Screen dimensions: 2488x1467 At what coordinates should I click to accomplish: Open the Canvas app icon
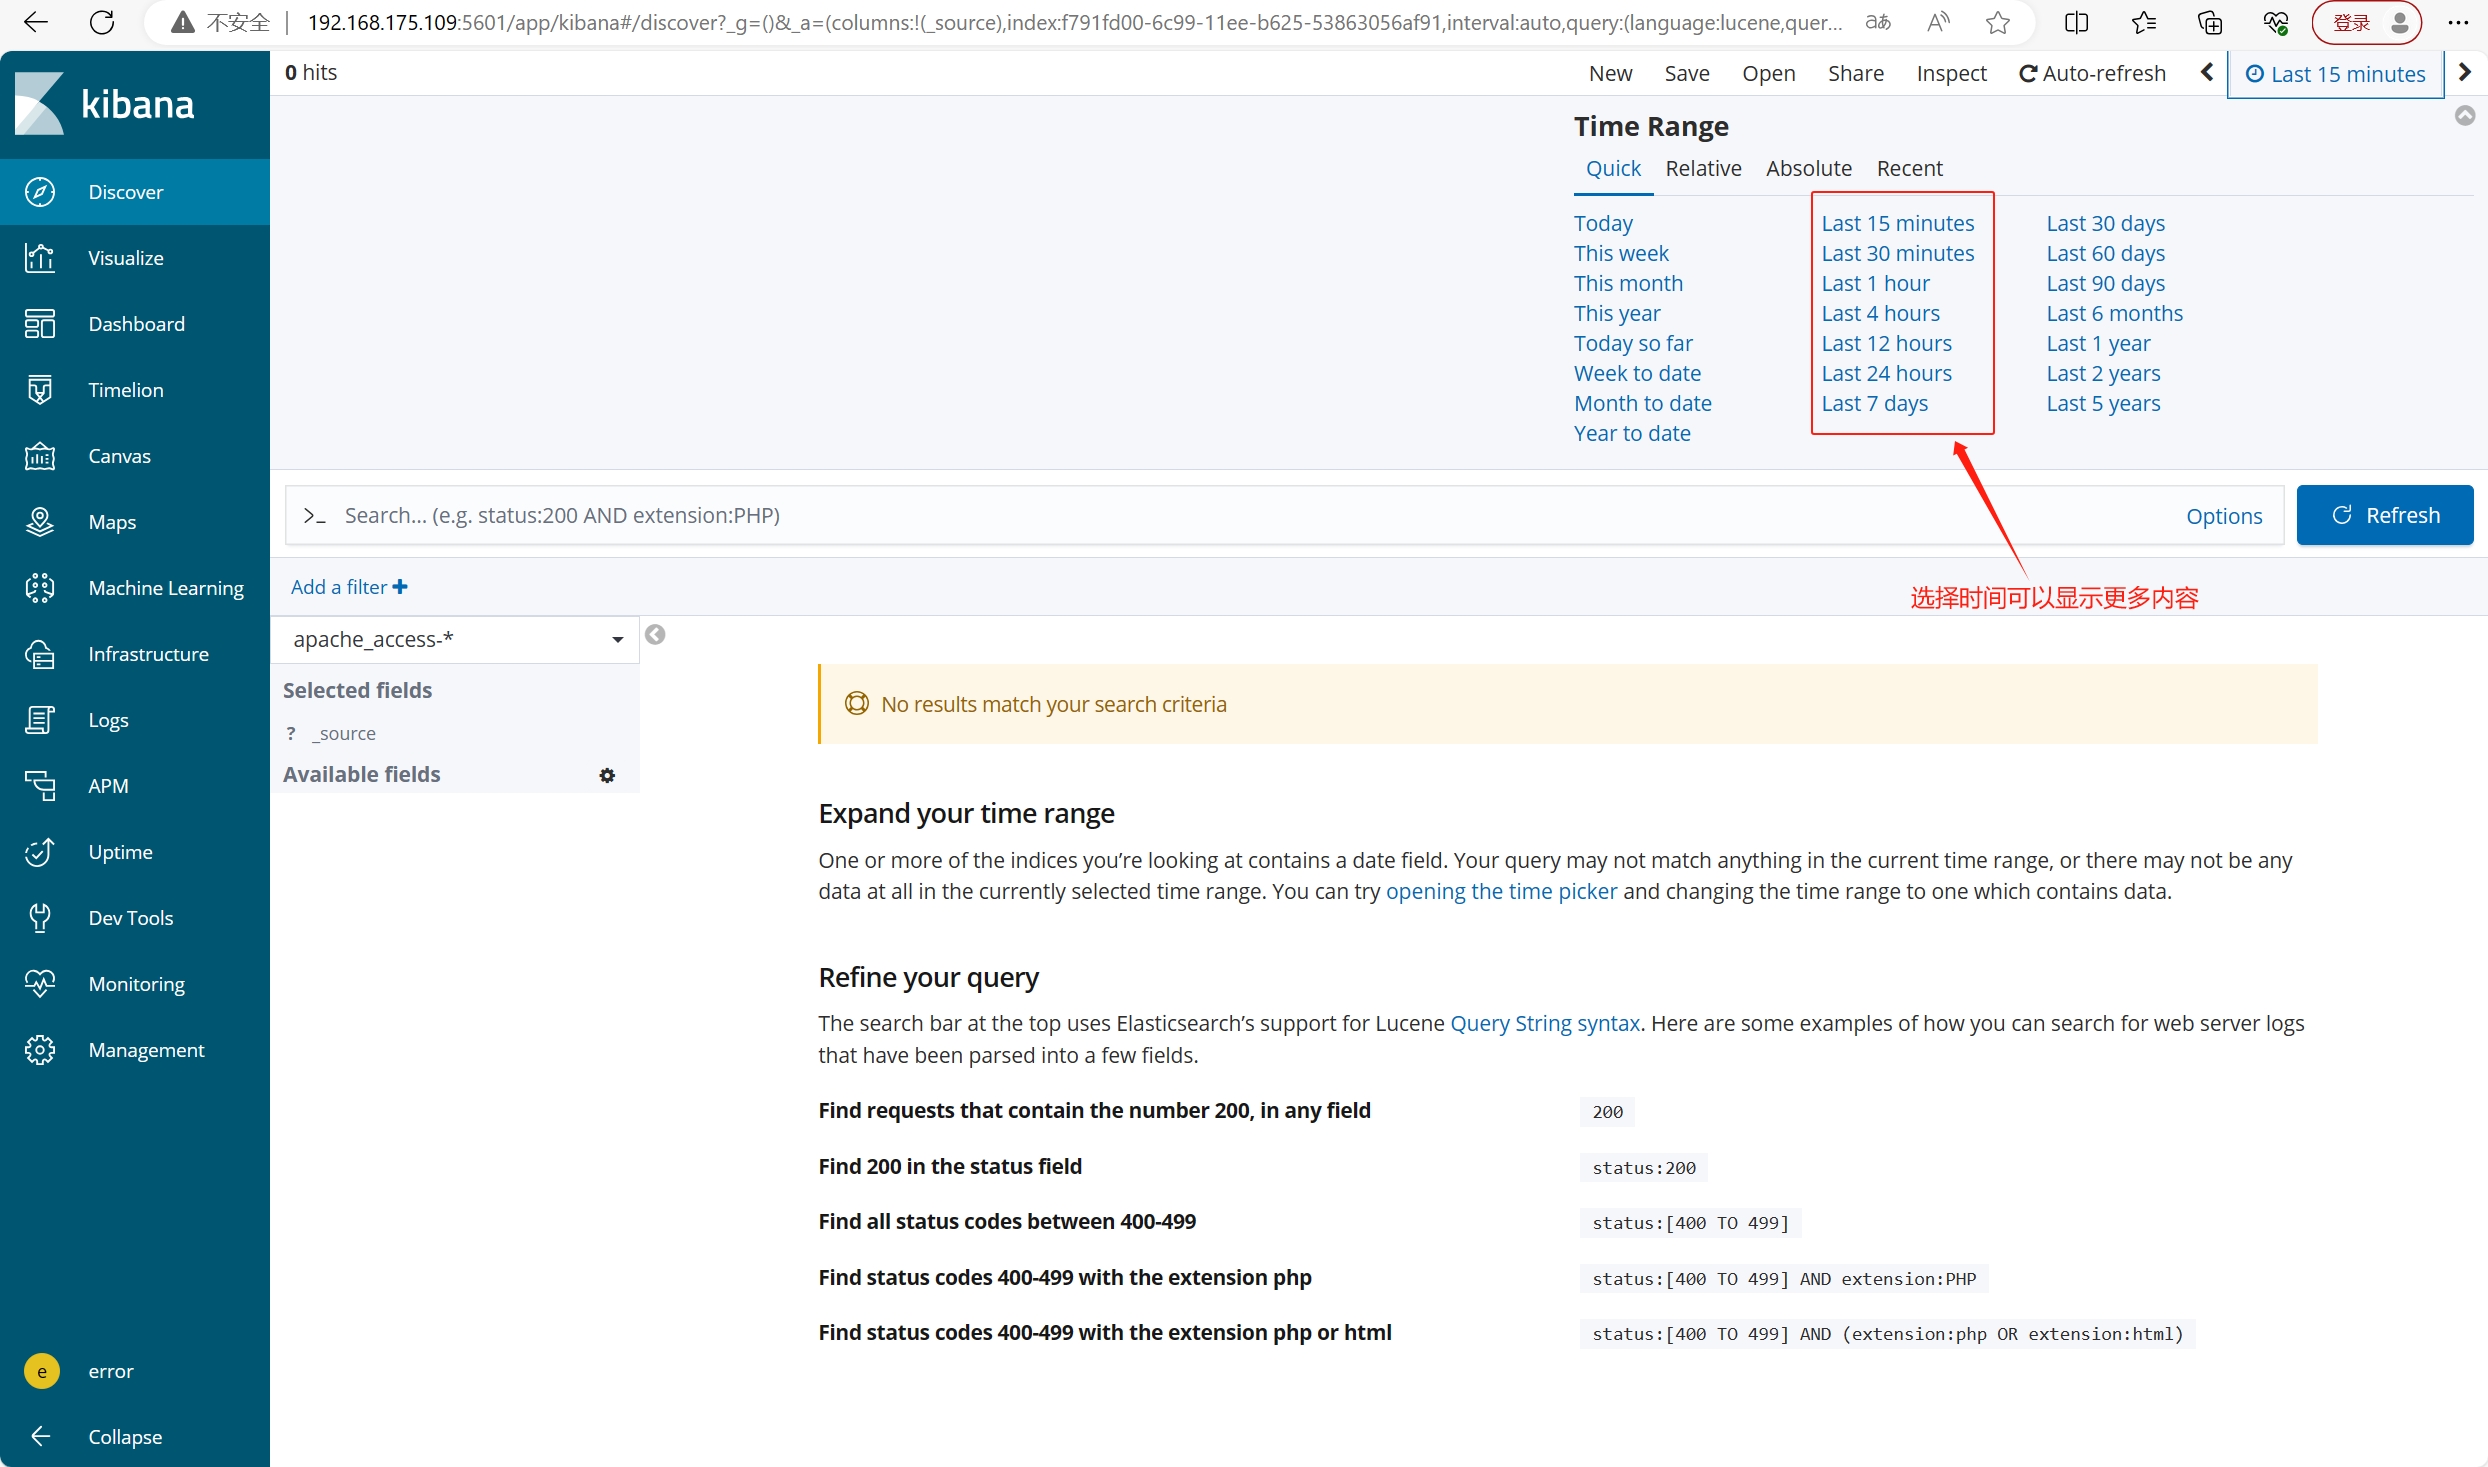point(40,456)
